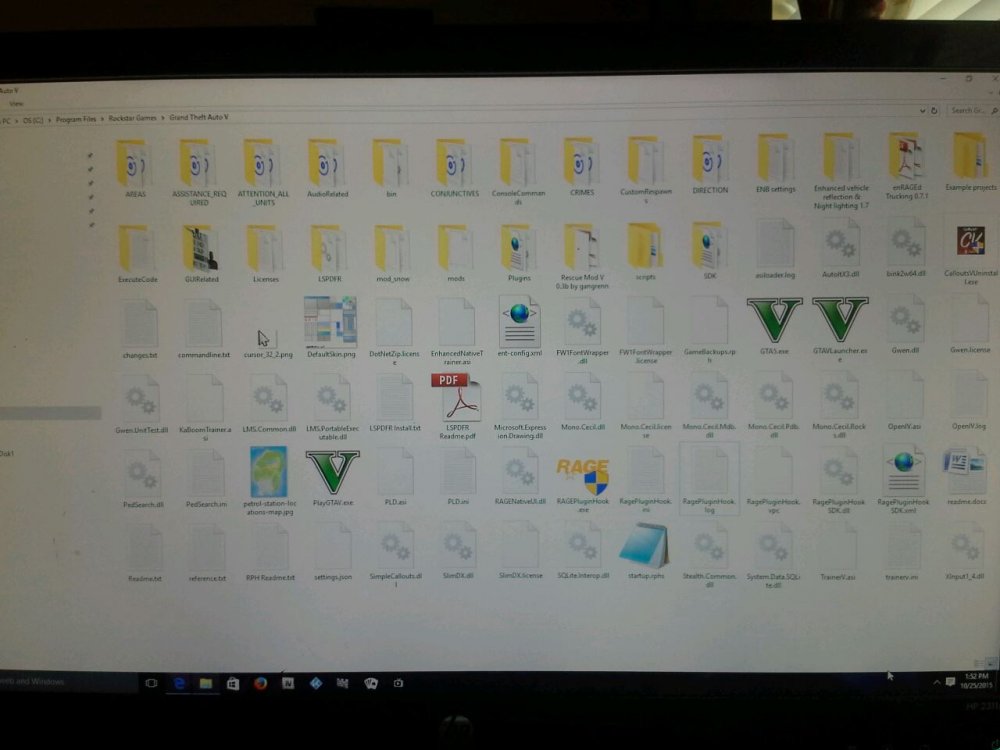
Task: Open the GUIRelated folder
Action: 202,254
